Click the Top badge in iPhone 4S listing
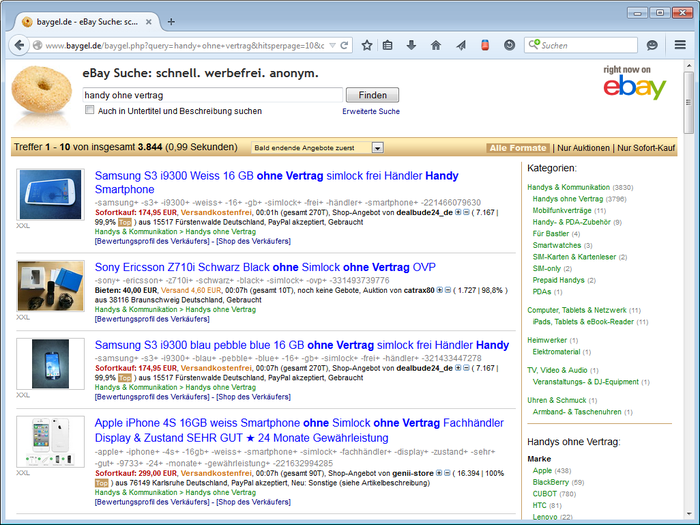700x525 pixels. coord(101,483)
